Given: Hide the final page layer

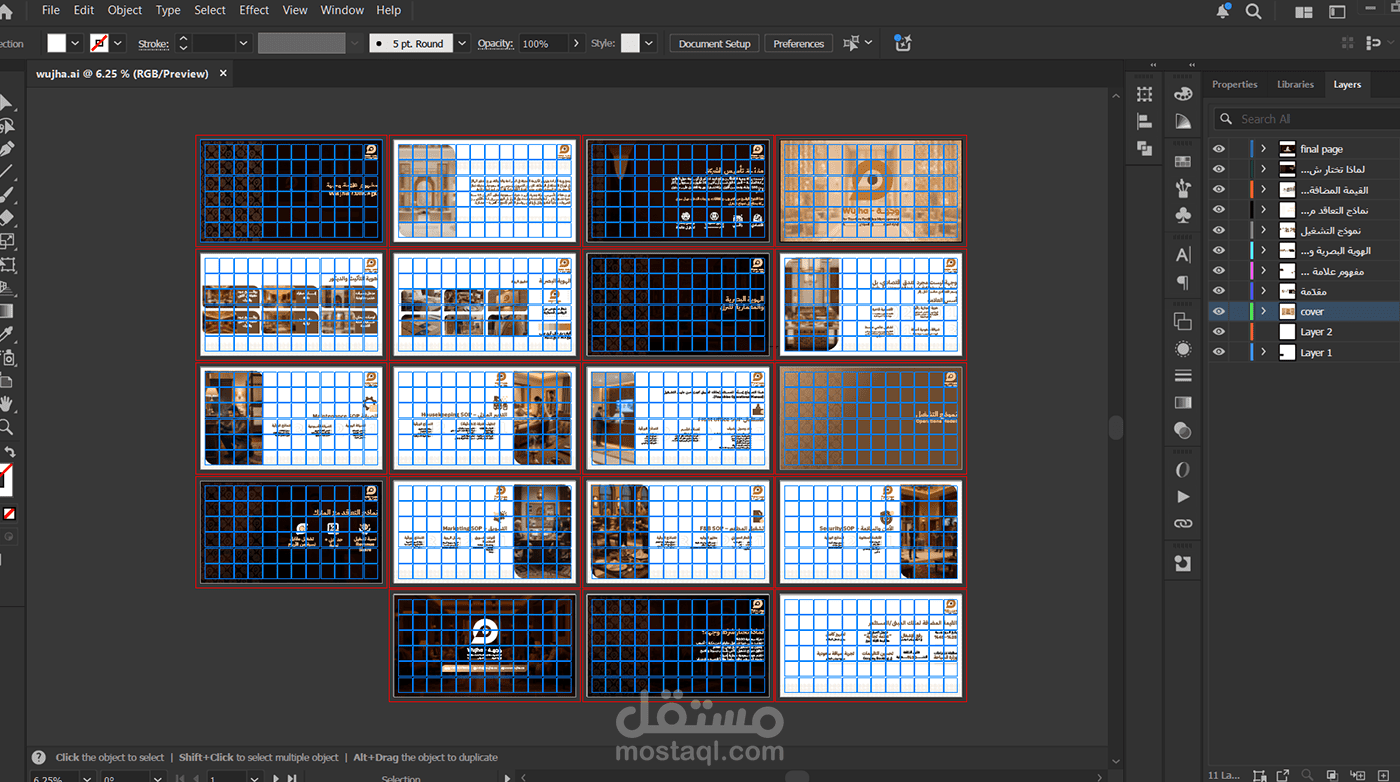Looking at the screenshot, I should [1218, 149].
